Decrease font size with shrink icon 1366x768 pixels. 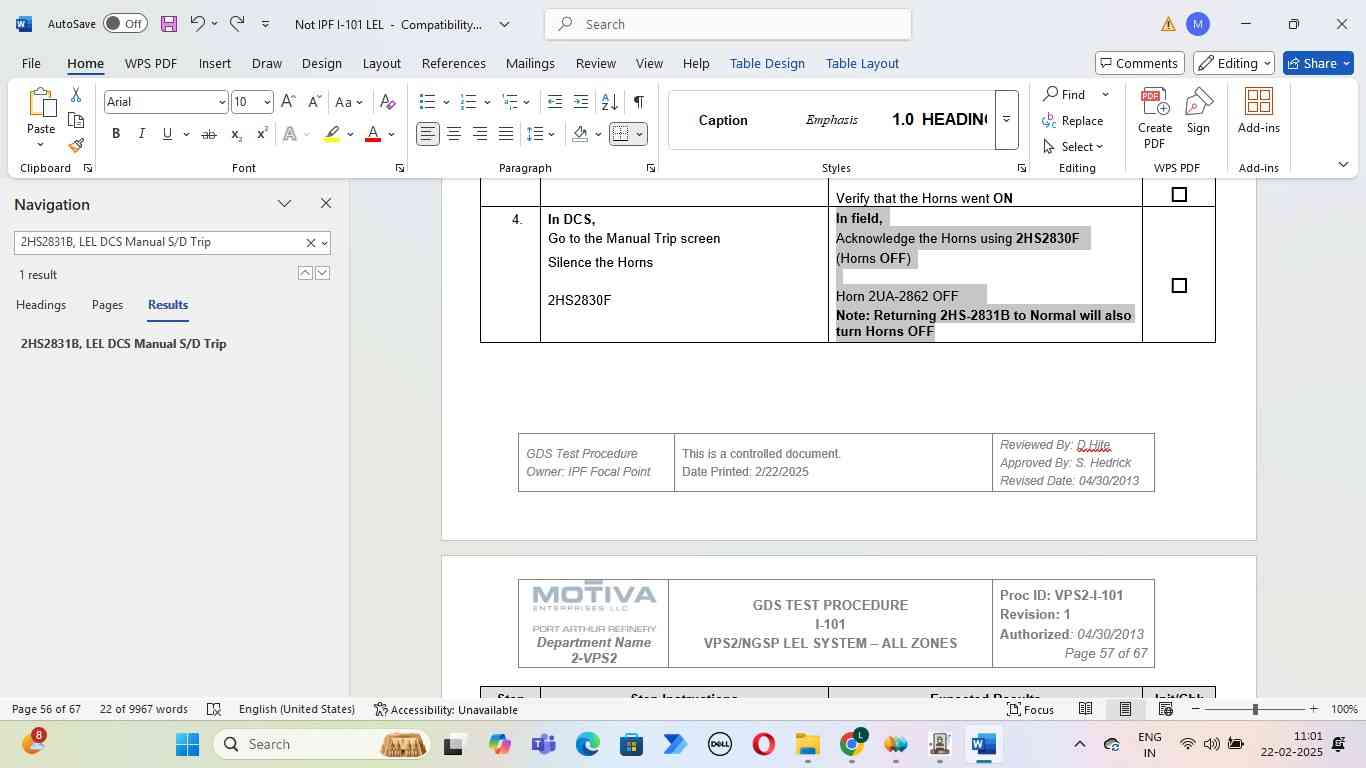(x=314, y=102)
